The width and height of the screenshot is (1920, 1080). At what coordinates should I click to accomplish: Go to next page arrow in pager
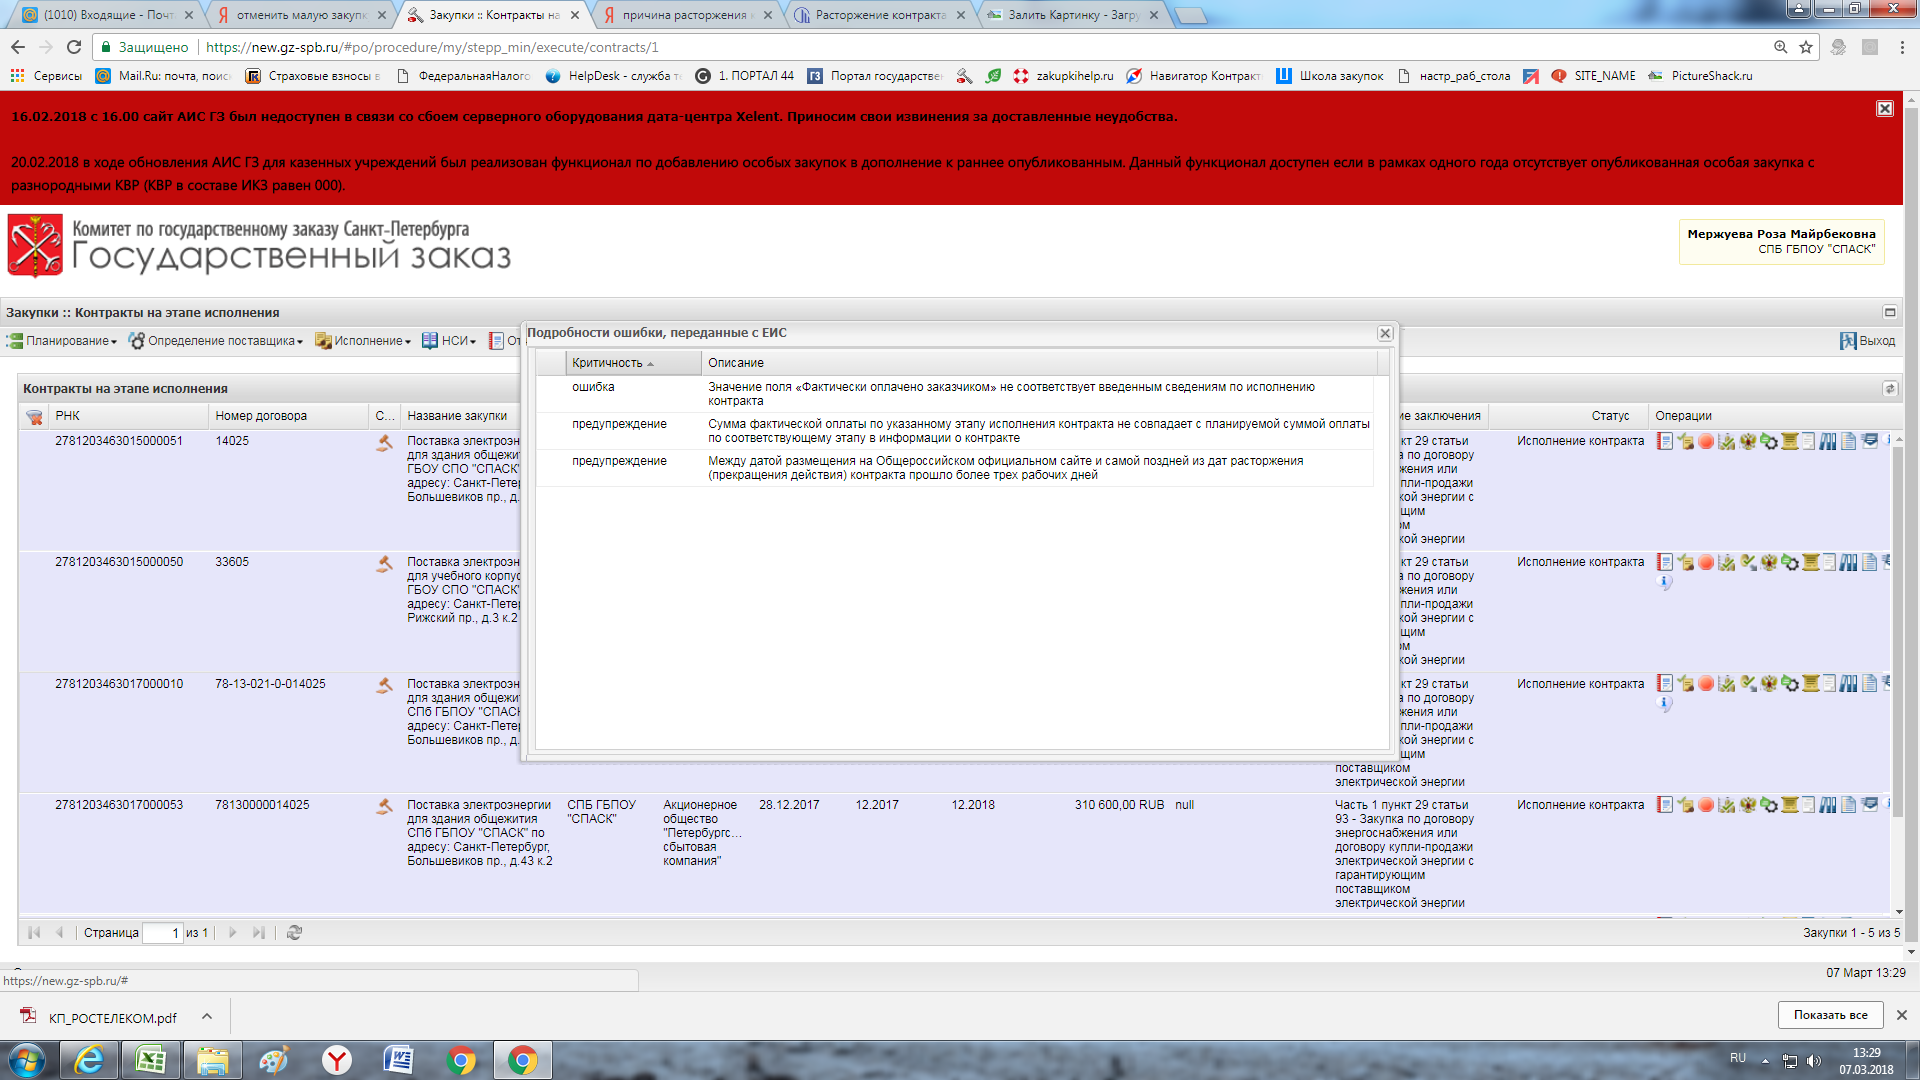click(x=232, y=932)
